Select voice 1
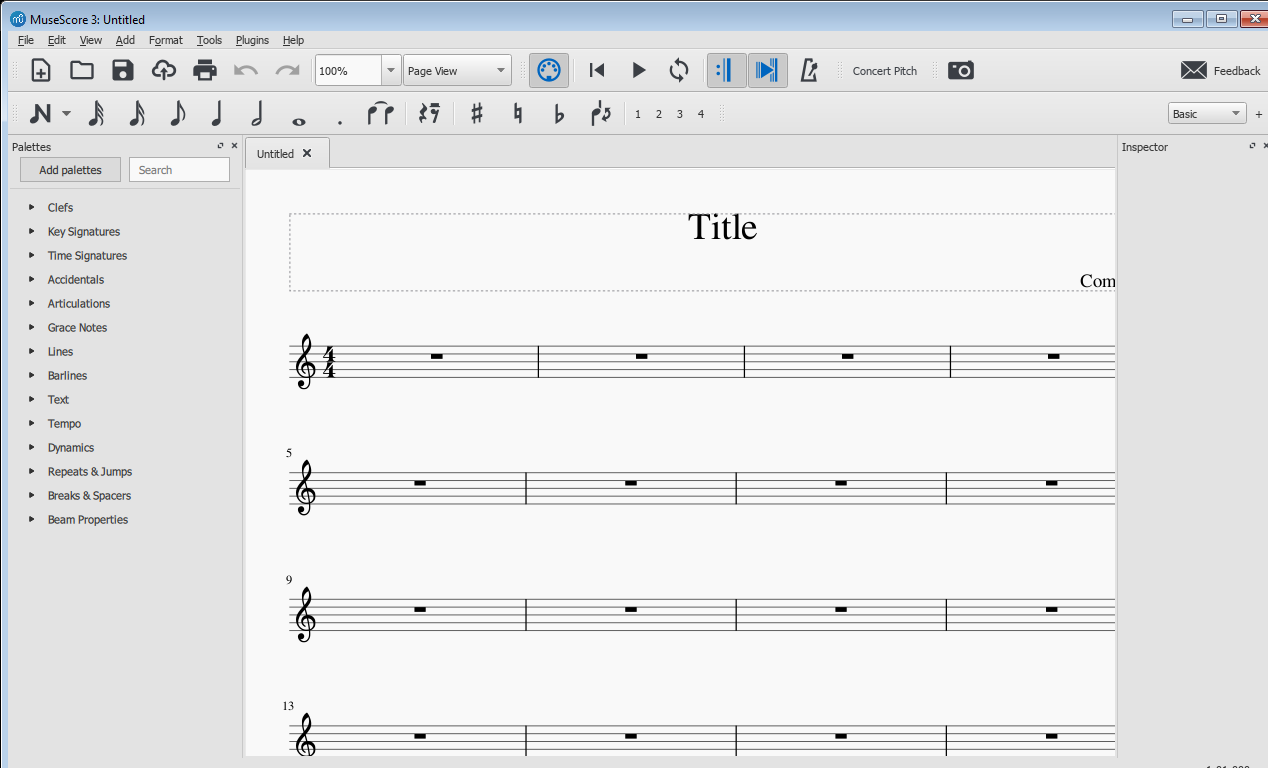 coord(638,114)
